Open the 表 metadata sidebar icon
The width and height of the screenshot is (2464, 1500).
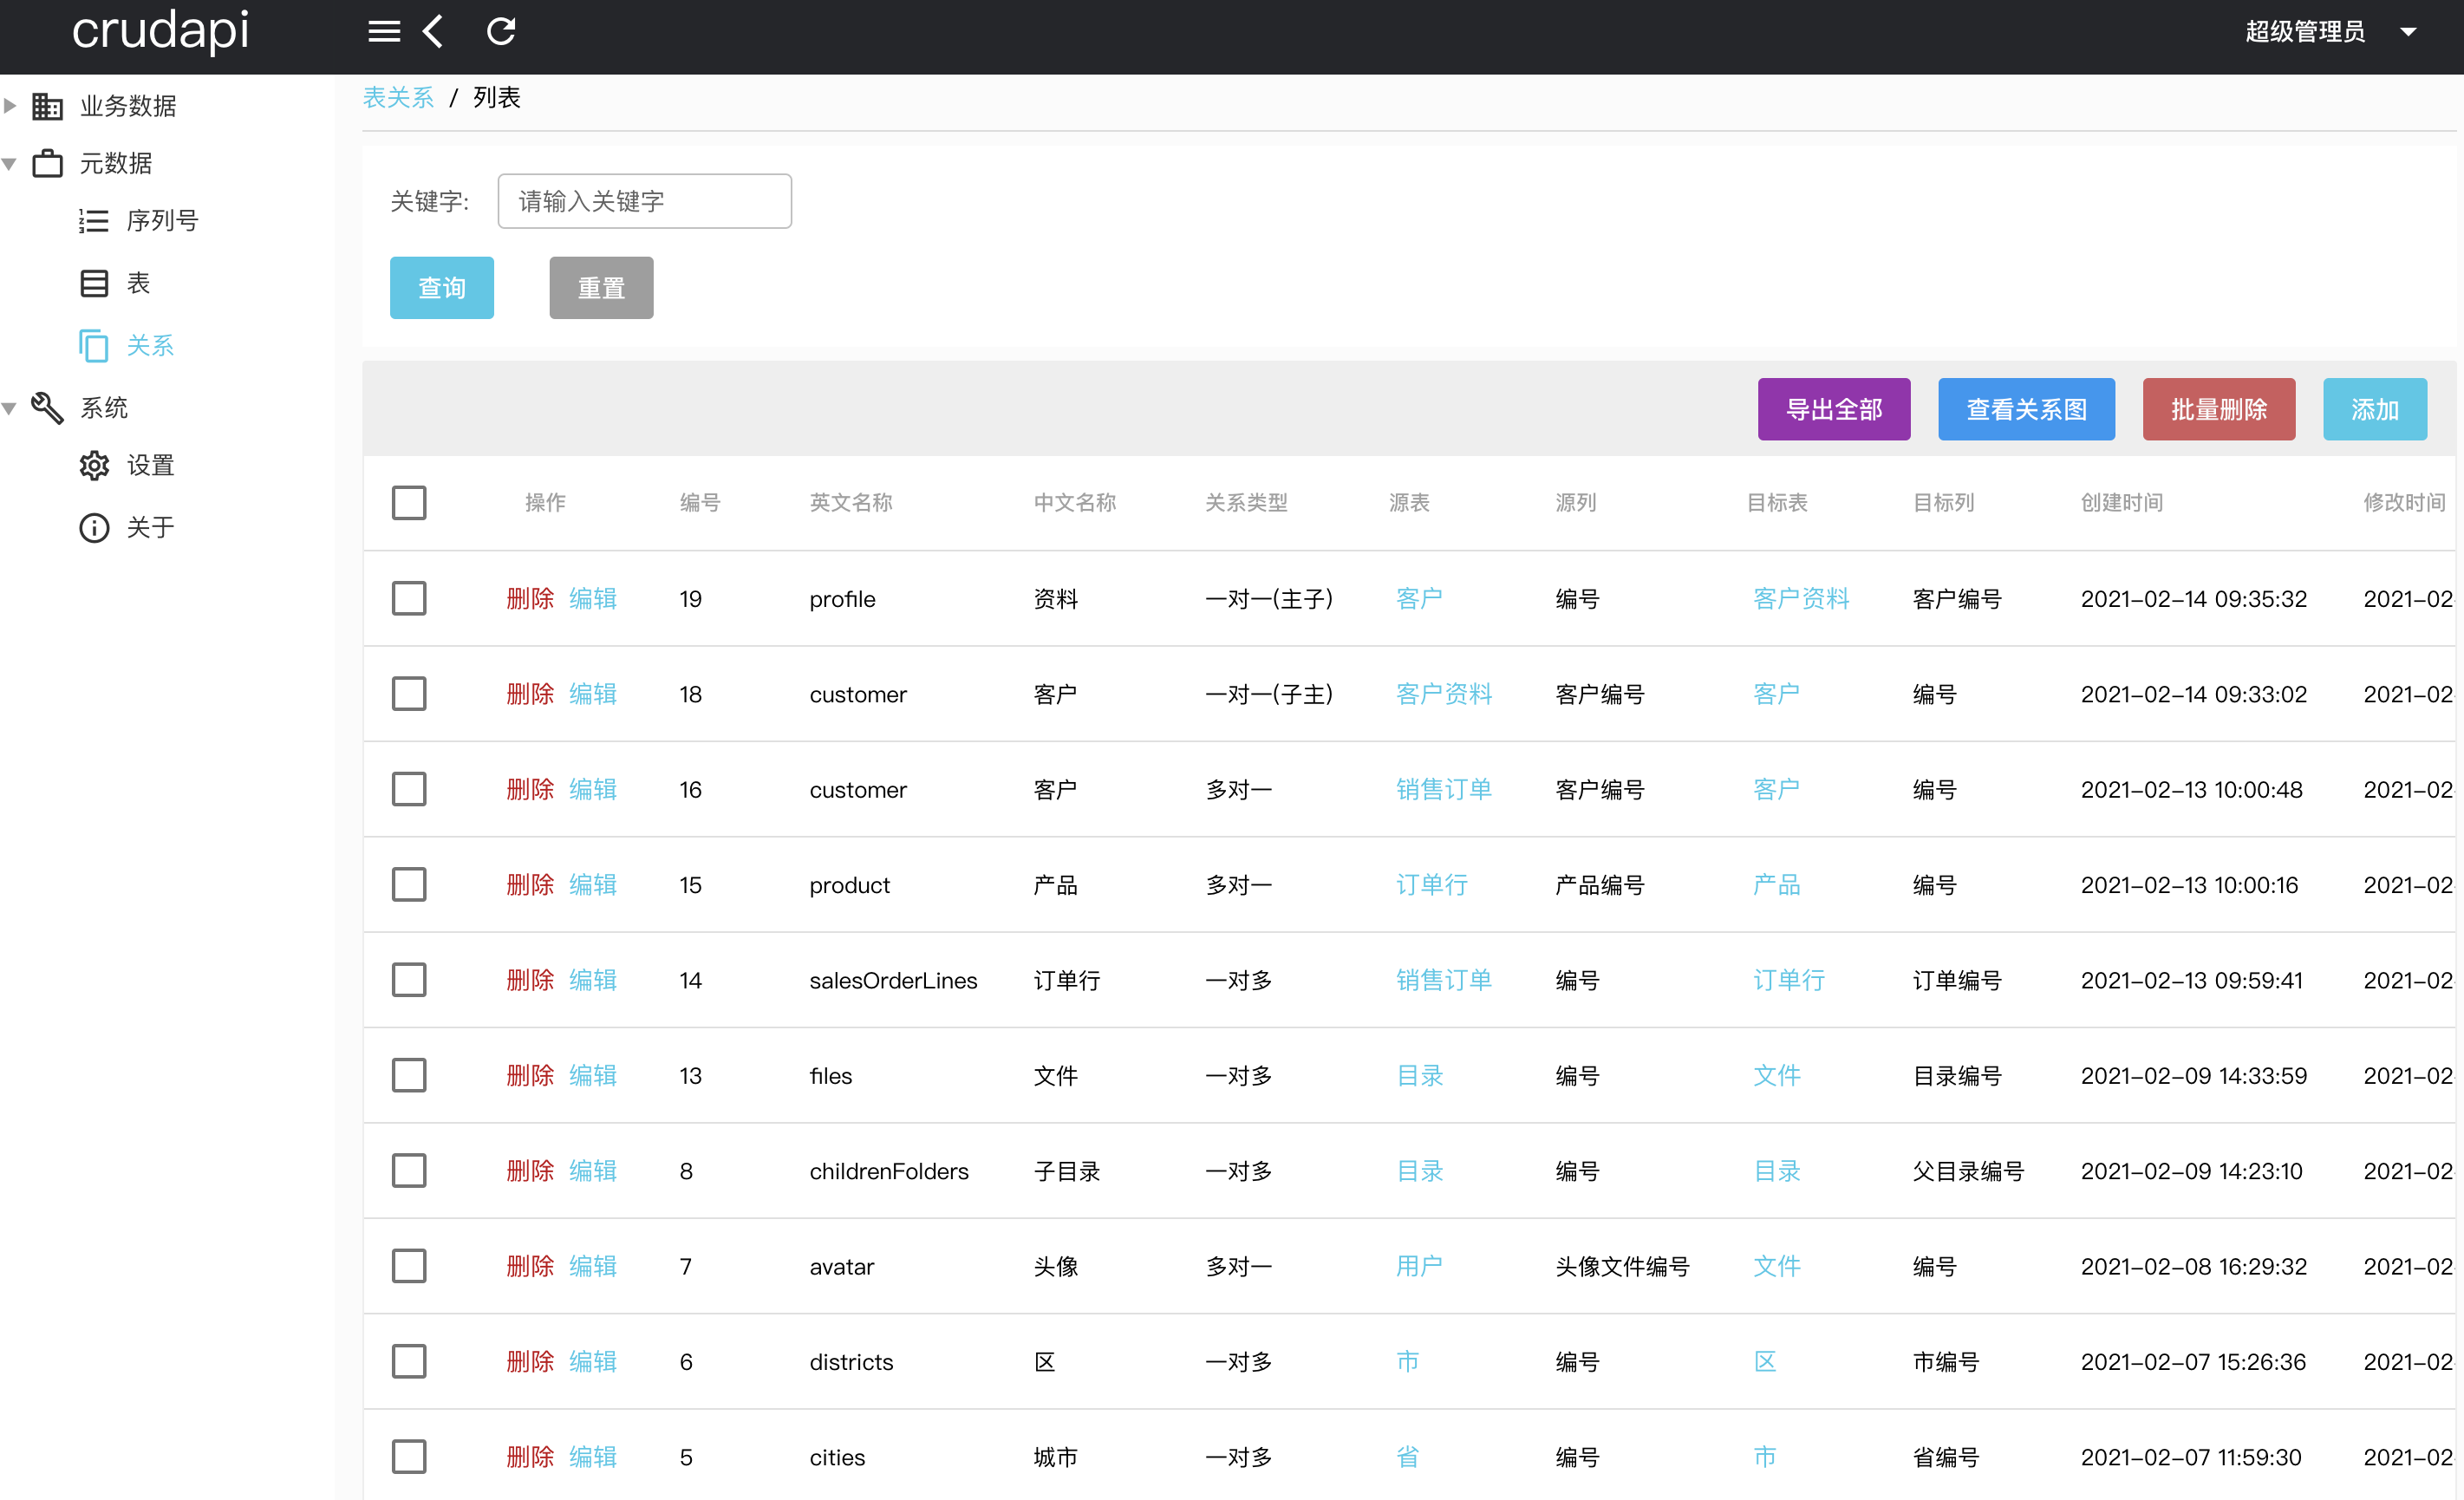coord(94,283)
